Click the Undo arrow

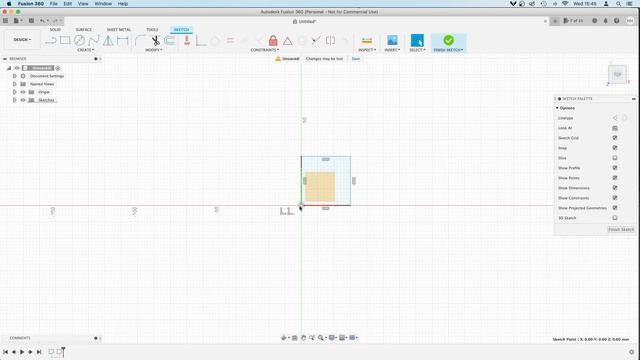pyautogui.click(x=42, y=21)
